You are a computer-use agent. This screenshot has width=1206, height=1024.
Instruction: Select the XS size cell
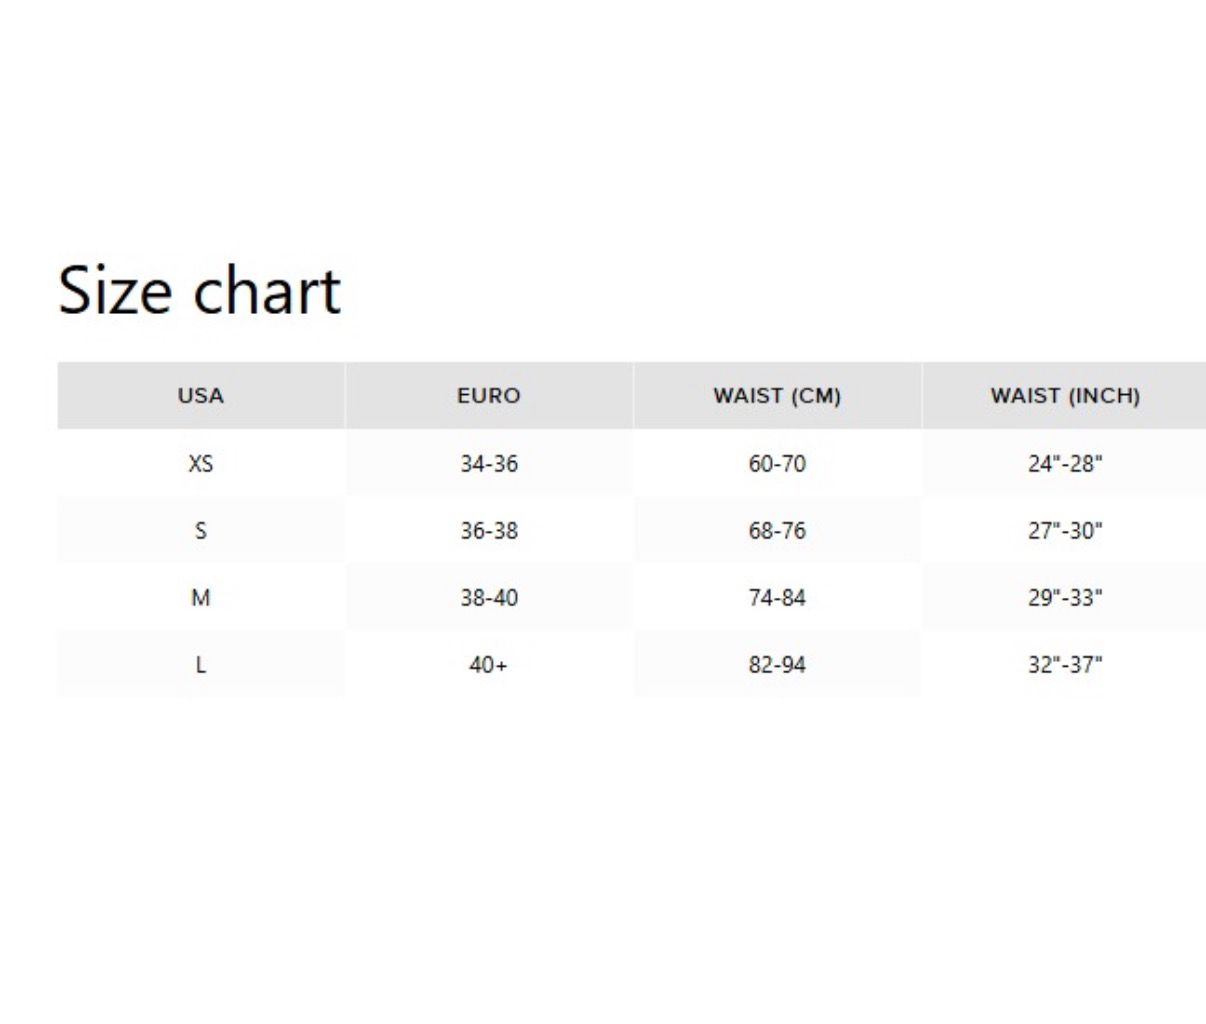(201, 464)
